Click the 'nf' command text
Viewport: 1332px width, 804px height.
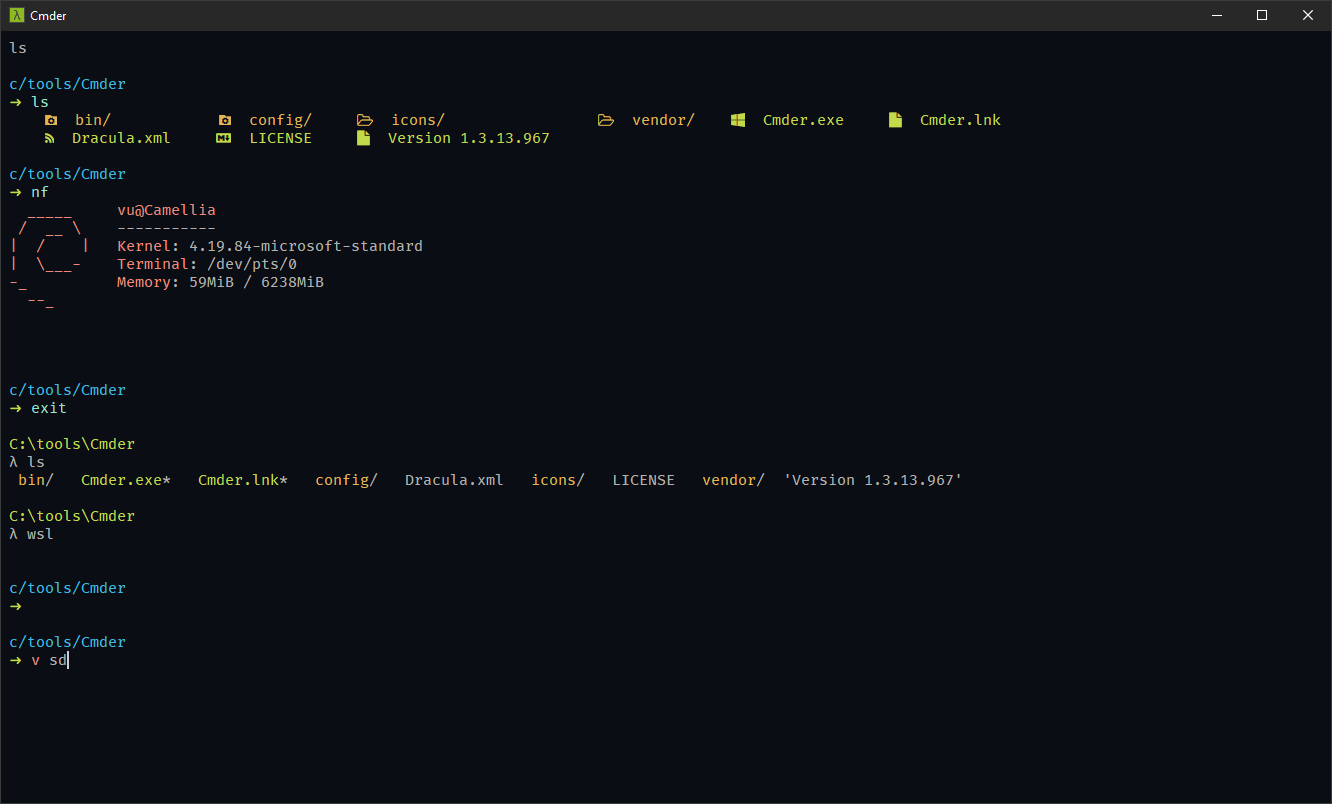tap(40, 192)
